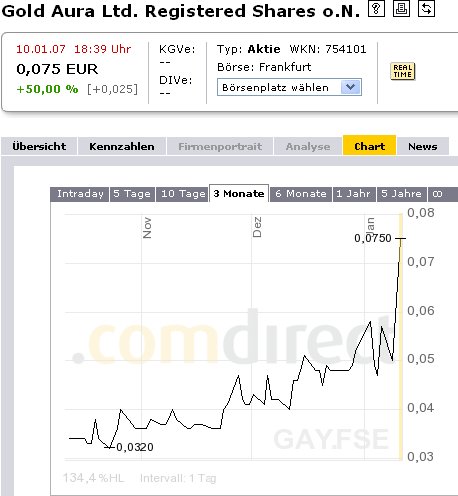Click the +50,00 % change value
The width and height of the screenshot is (458, 496).
47,89
